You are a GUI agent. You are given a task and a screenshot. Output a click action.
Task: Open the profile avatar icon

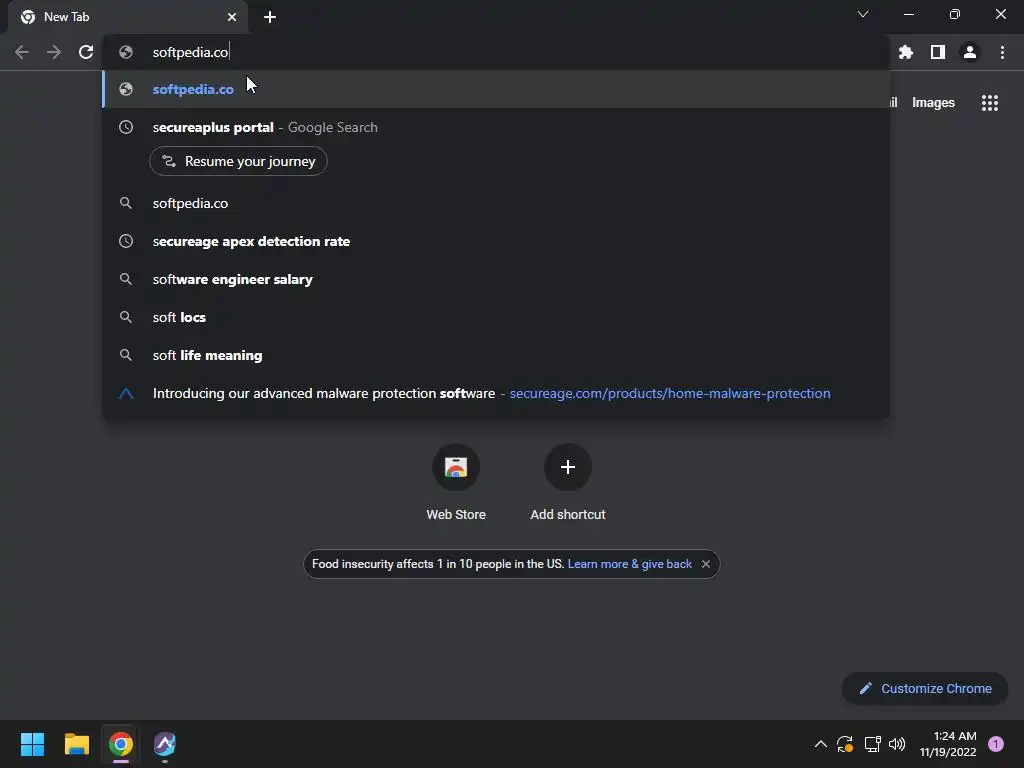point(970,52)
